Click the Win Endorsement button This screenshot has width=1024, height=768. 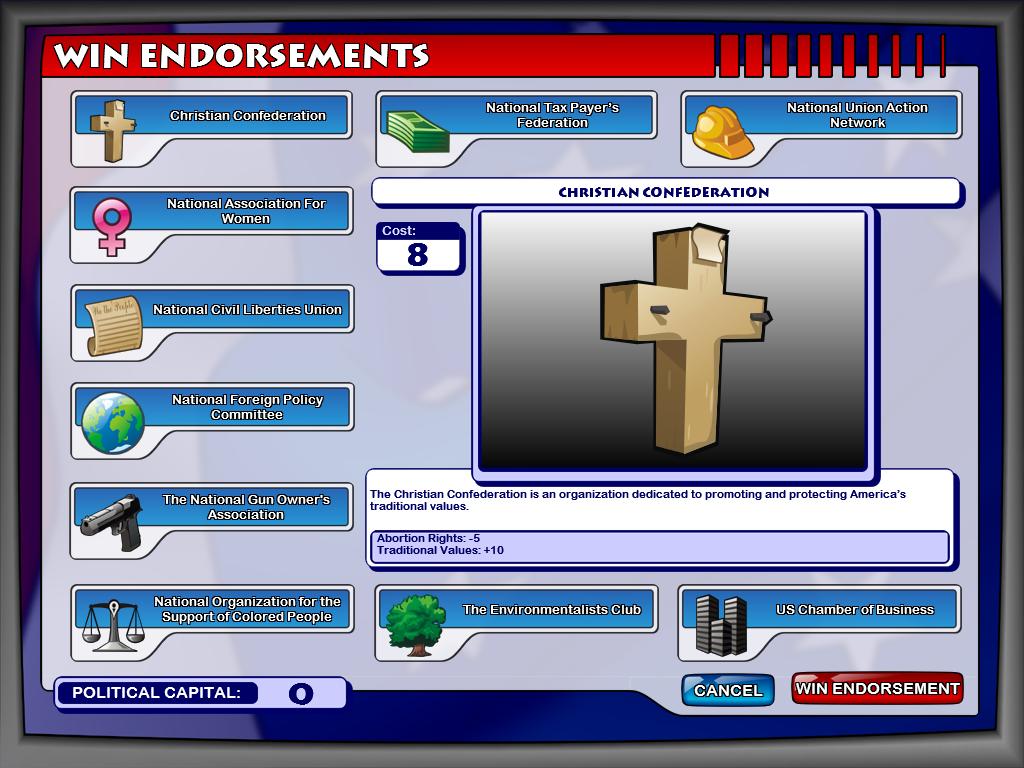pos(877,688)
